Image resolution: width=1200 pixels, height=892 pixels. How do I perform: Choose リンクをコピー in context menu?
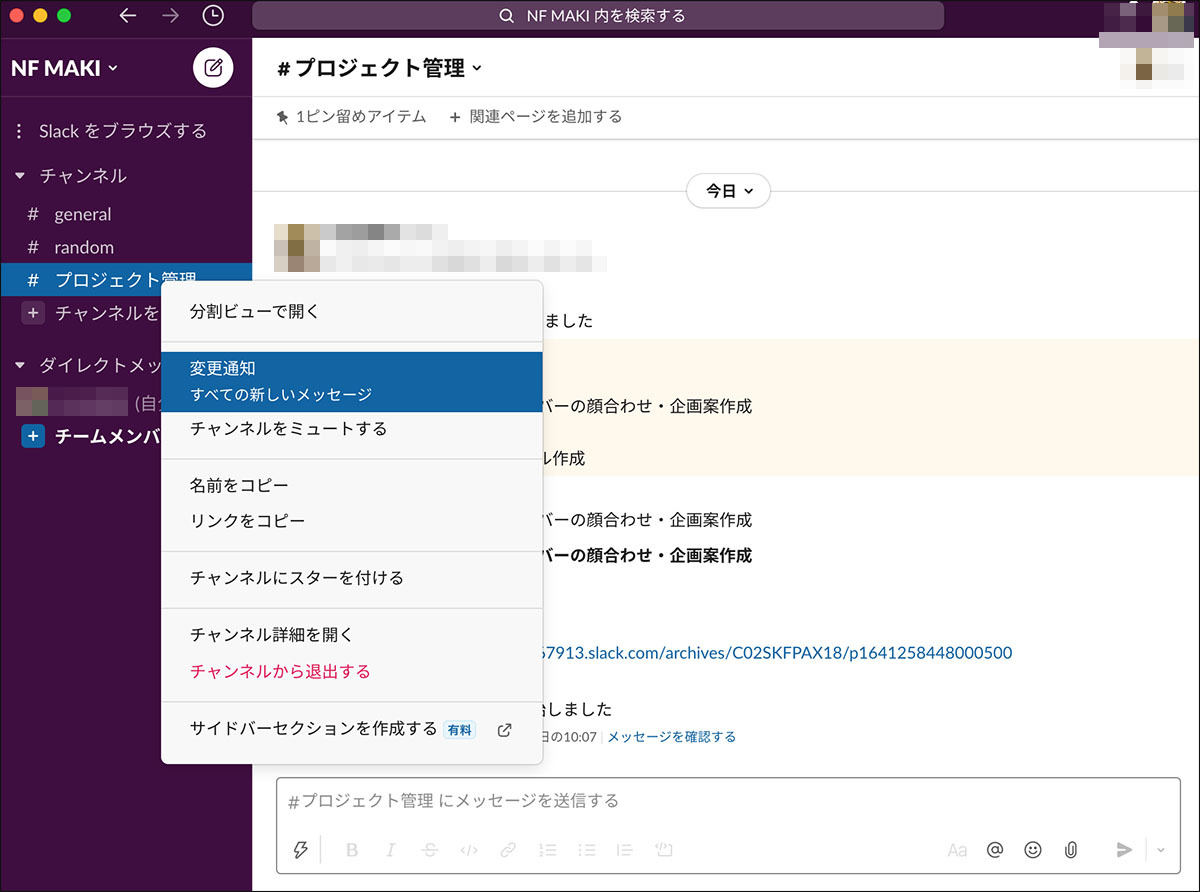352,521
